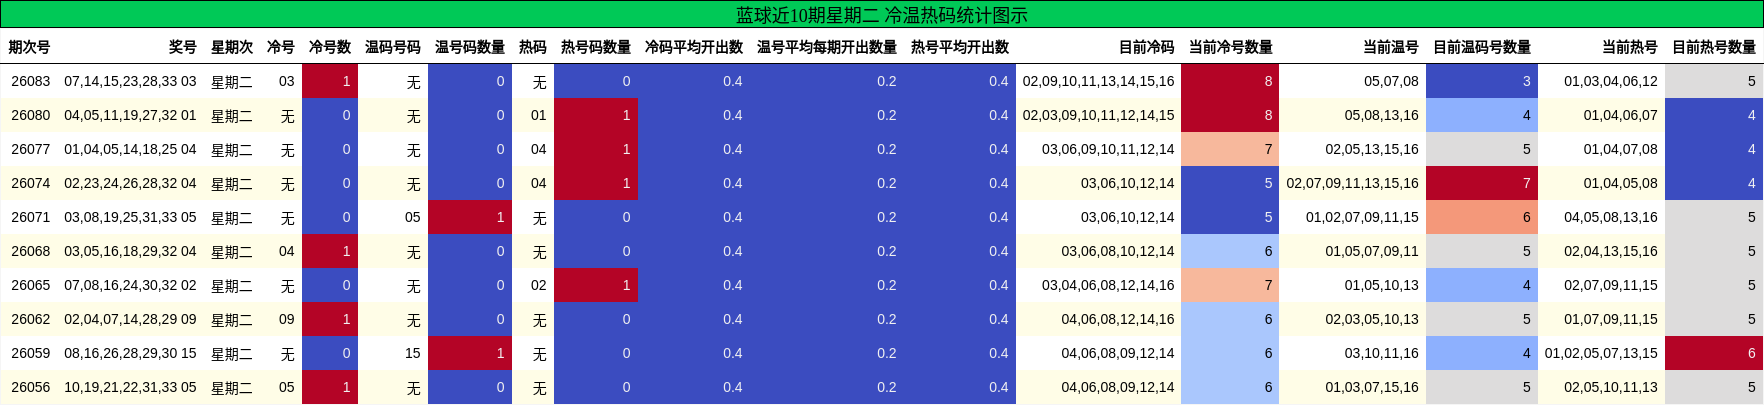Click the 目前冷码 column header
This screenshot has width=1764, height=405.
[x=1146, y=47]
